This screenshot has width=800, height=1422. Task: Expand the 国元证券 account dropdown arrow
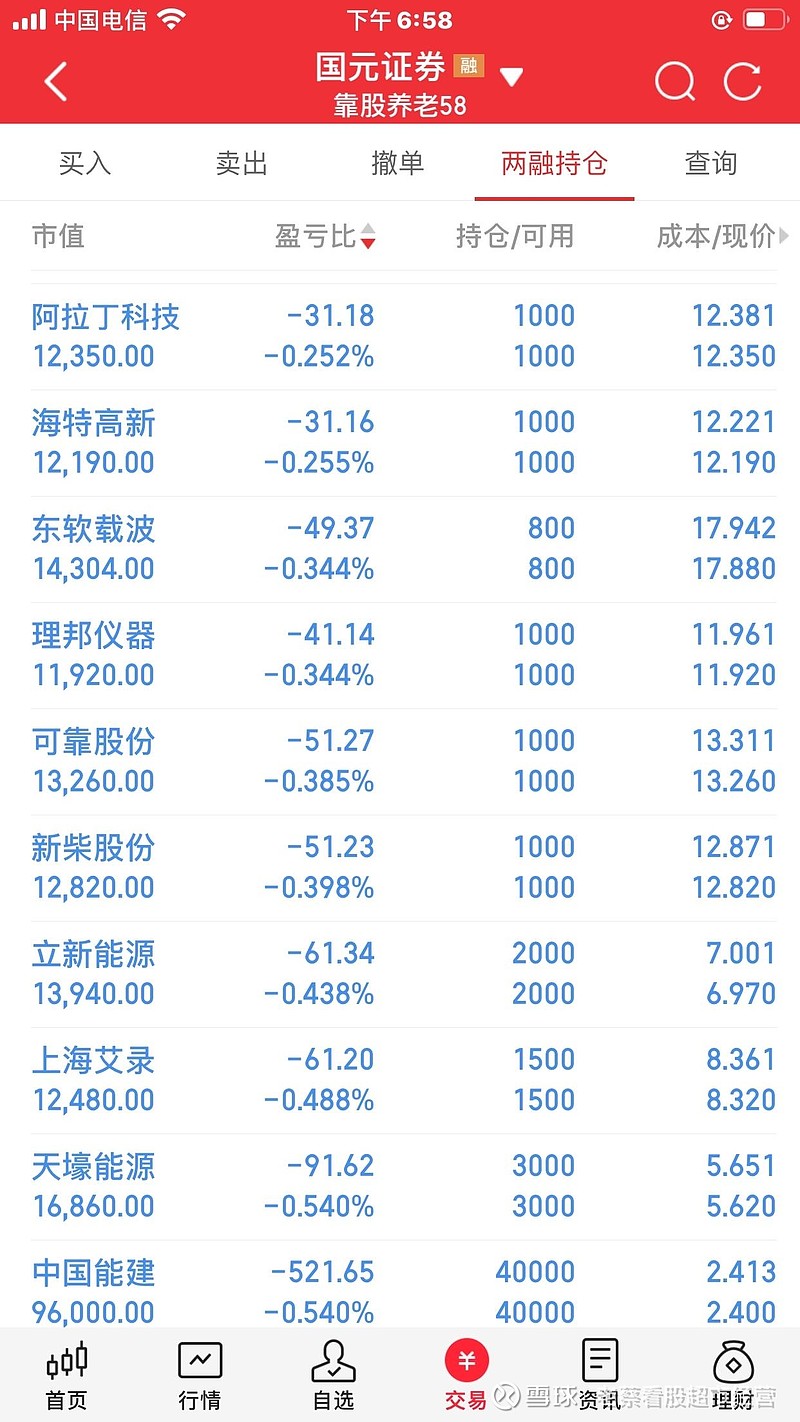pos(511,77)
